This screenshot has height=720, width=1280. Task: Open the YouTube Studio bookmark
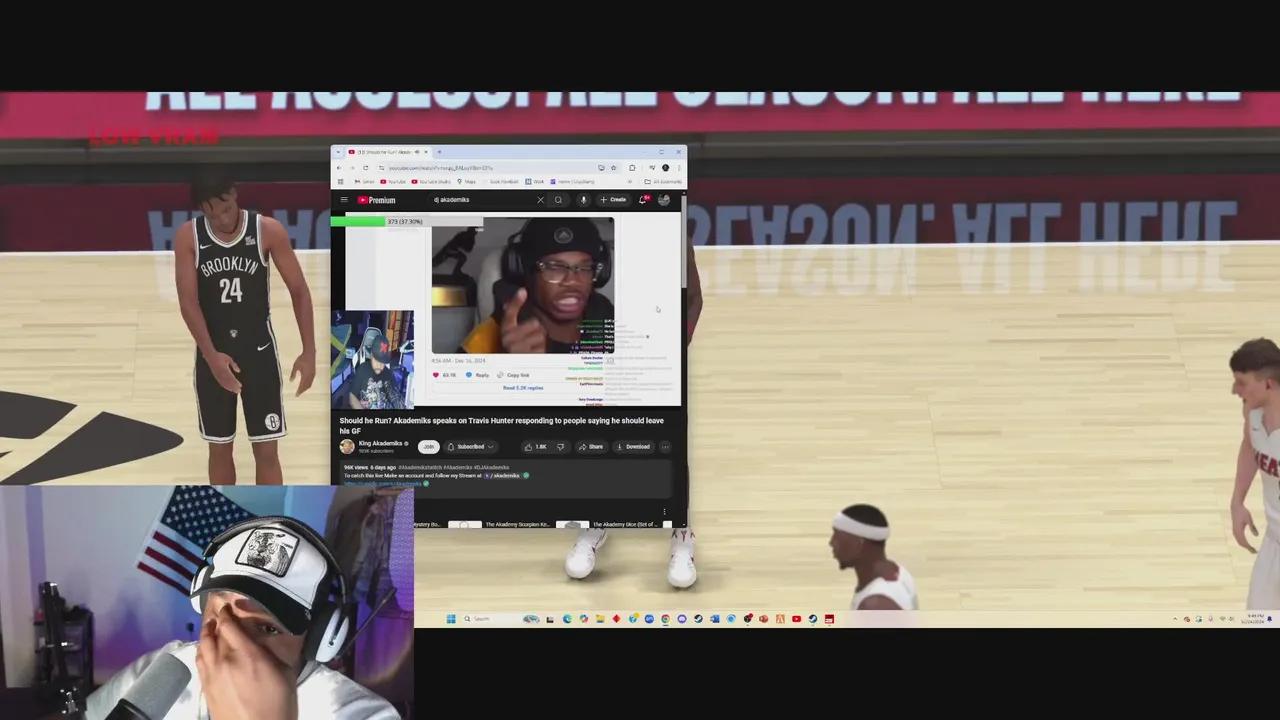click(x=431, y=182)
